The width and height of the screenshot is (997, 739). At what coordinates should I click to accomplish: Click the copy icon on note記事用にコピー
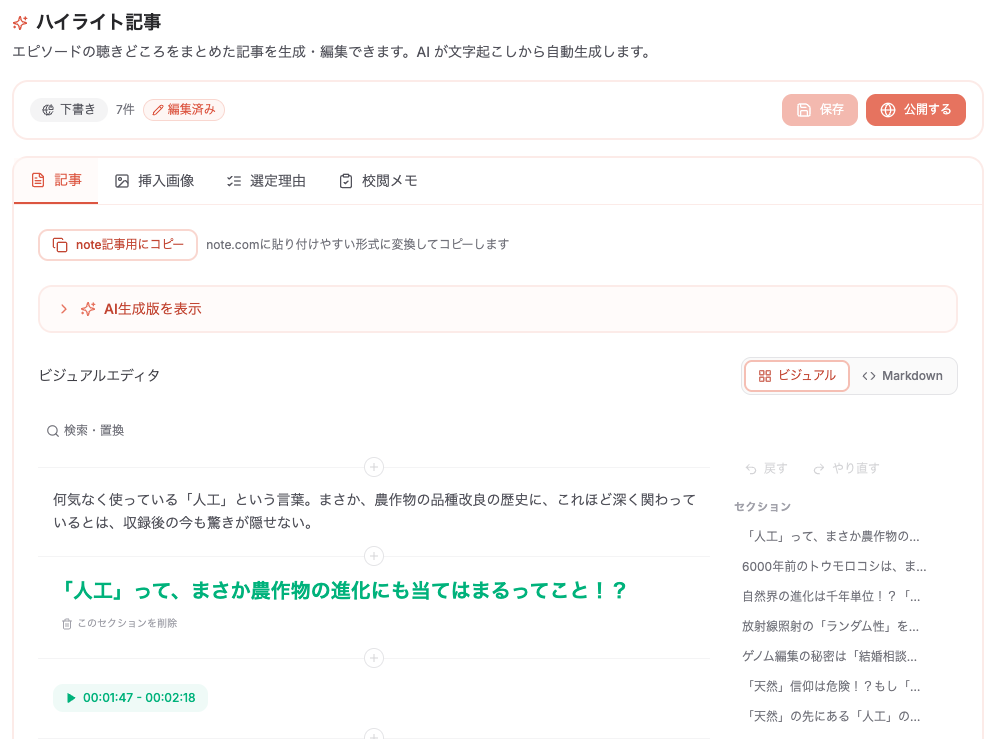58,245
